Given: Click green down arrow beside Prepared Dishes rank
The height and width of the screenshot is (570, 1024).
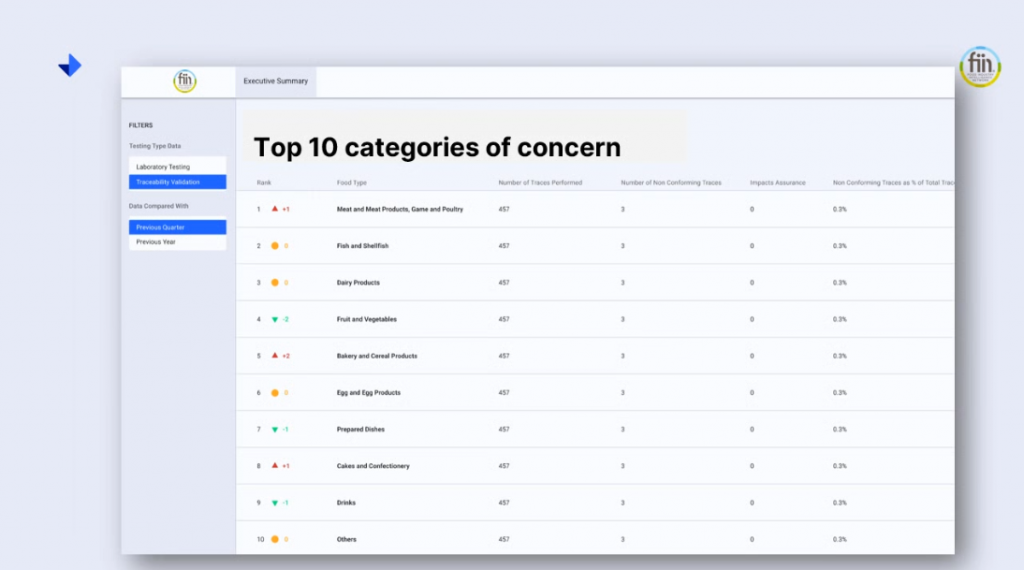Looking at the screenshot, I should pyautogui.click(x=275, y=430).
